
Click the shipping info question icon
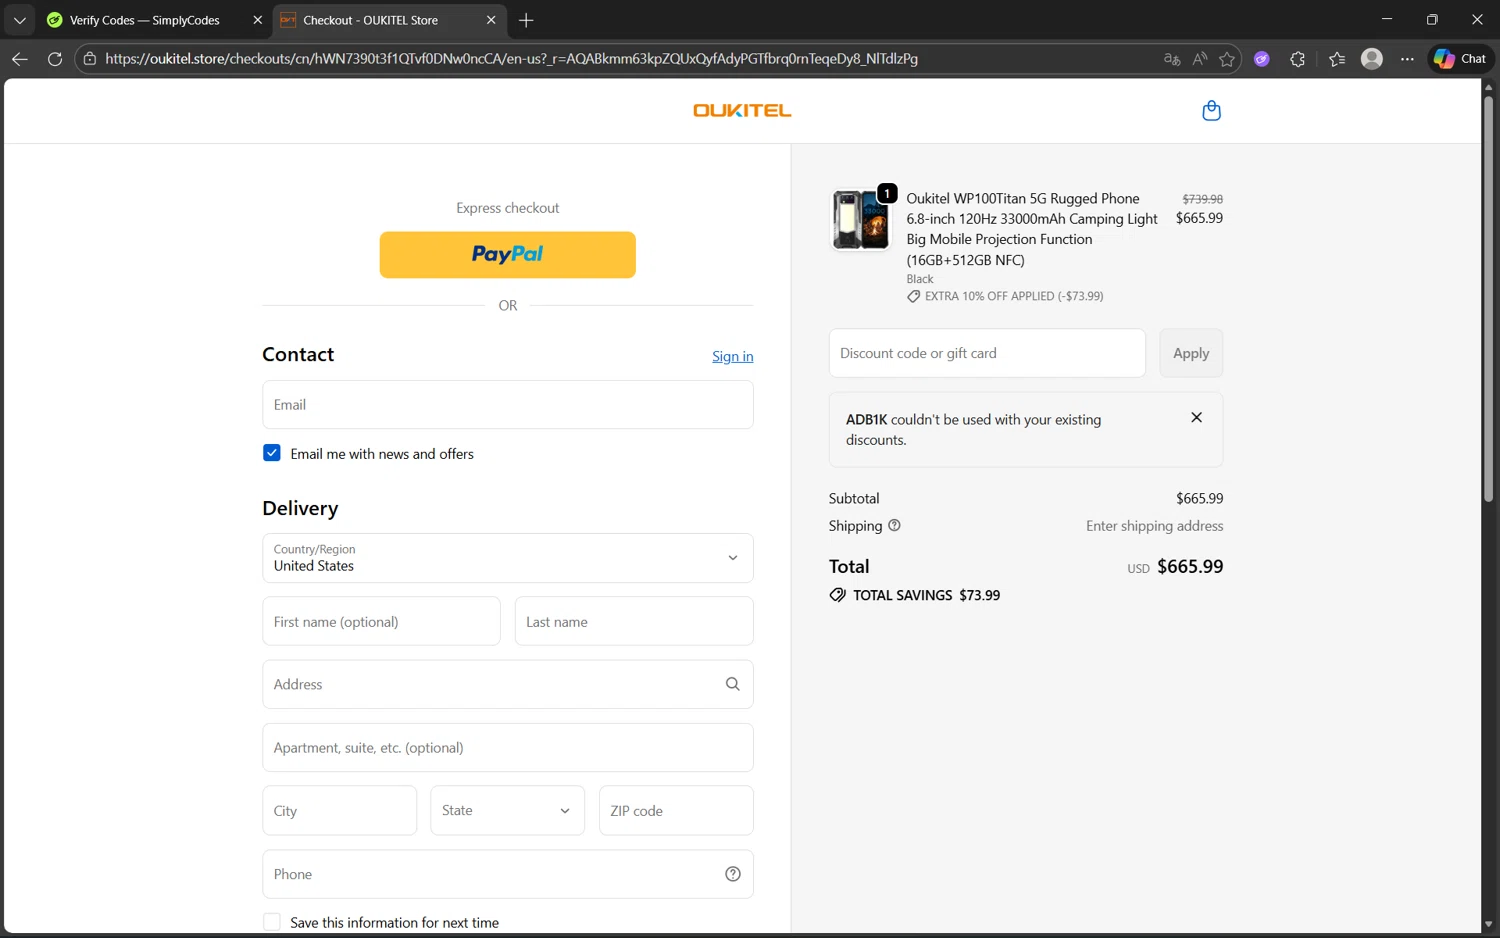click(x=894, y=525)
